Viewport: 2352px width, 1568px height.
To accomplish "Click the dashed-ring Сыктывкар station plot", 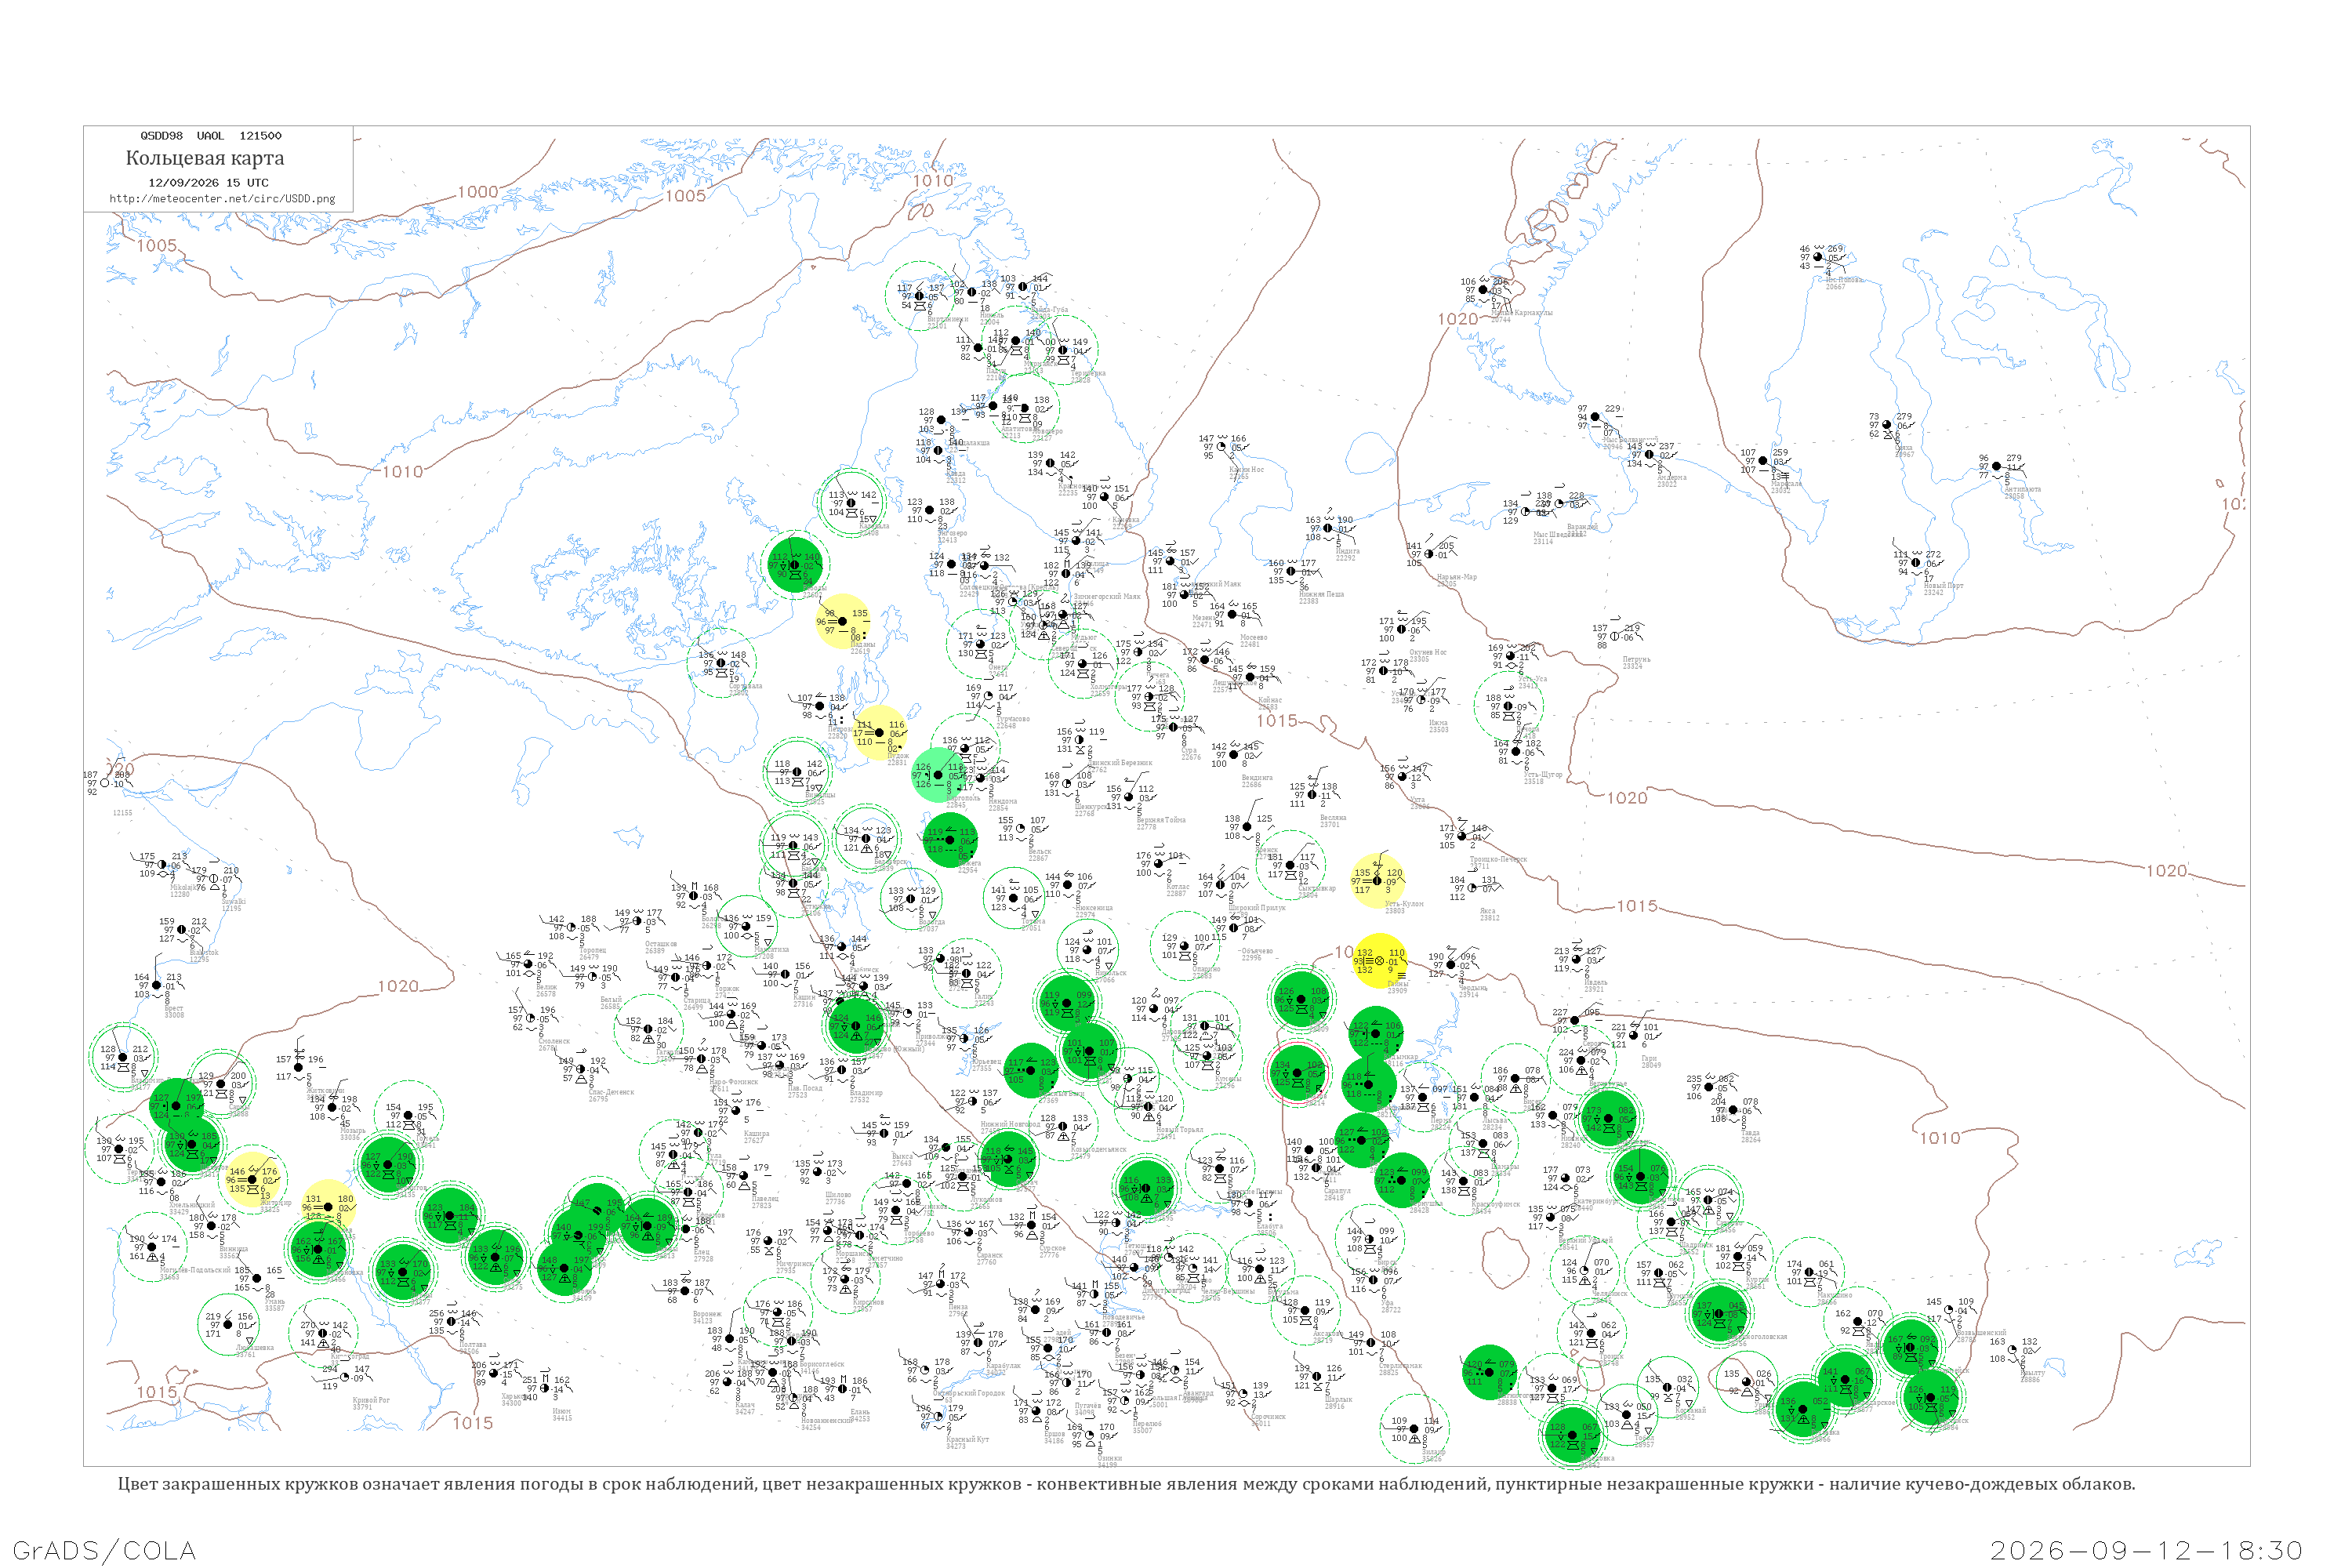I will (1290, 865).
